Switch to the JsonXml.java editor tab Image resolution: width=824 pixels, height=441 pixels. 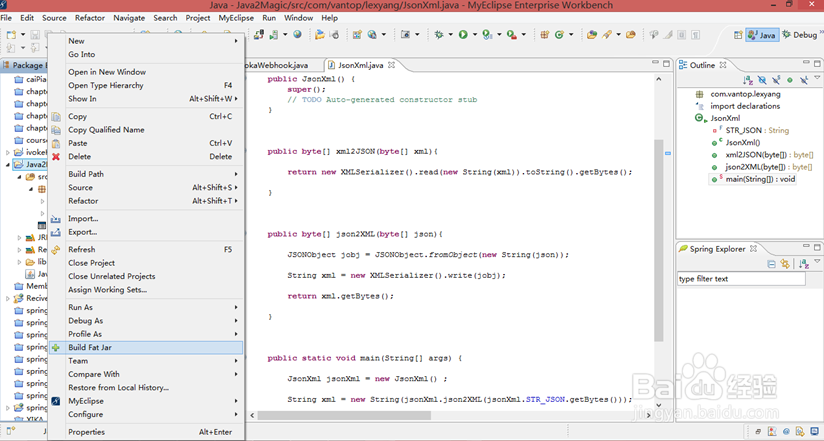click(360, 65)
